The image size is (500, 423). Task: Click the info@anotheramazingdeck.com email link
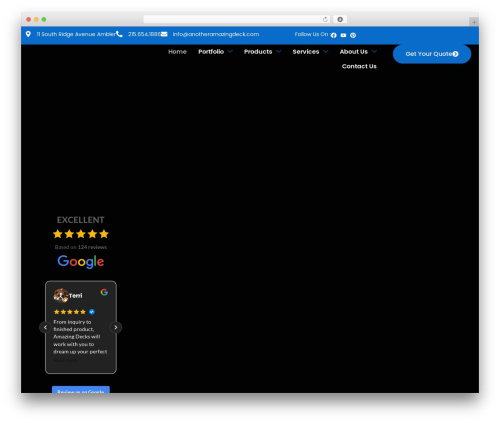point(216,34)
